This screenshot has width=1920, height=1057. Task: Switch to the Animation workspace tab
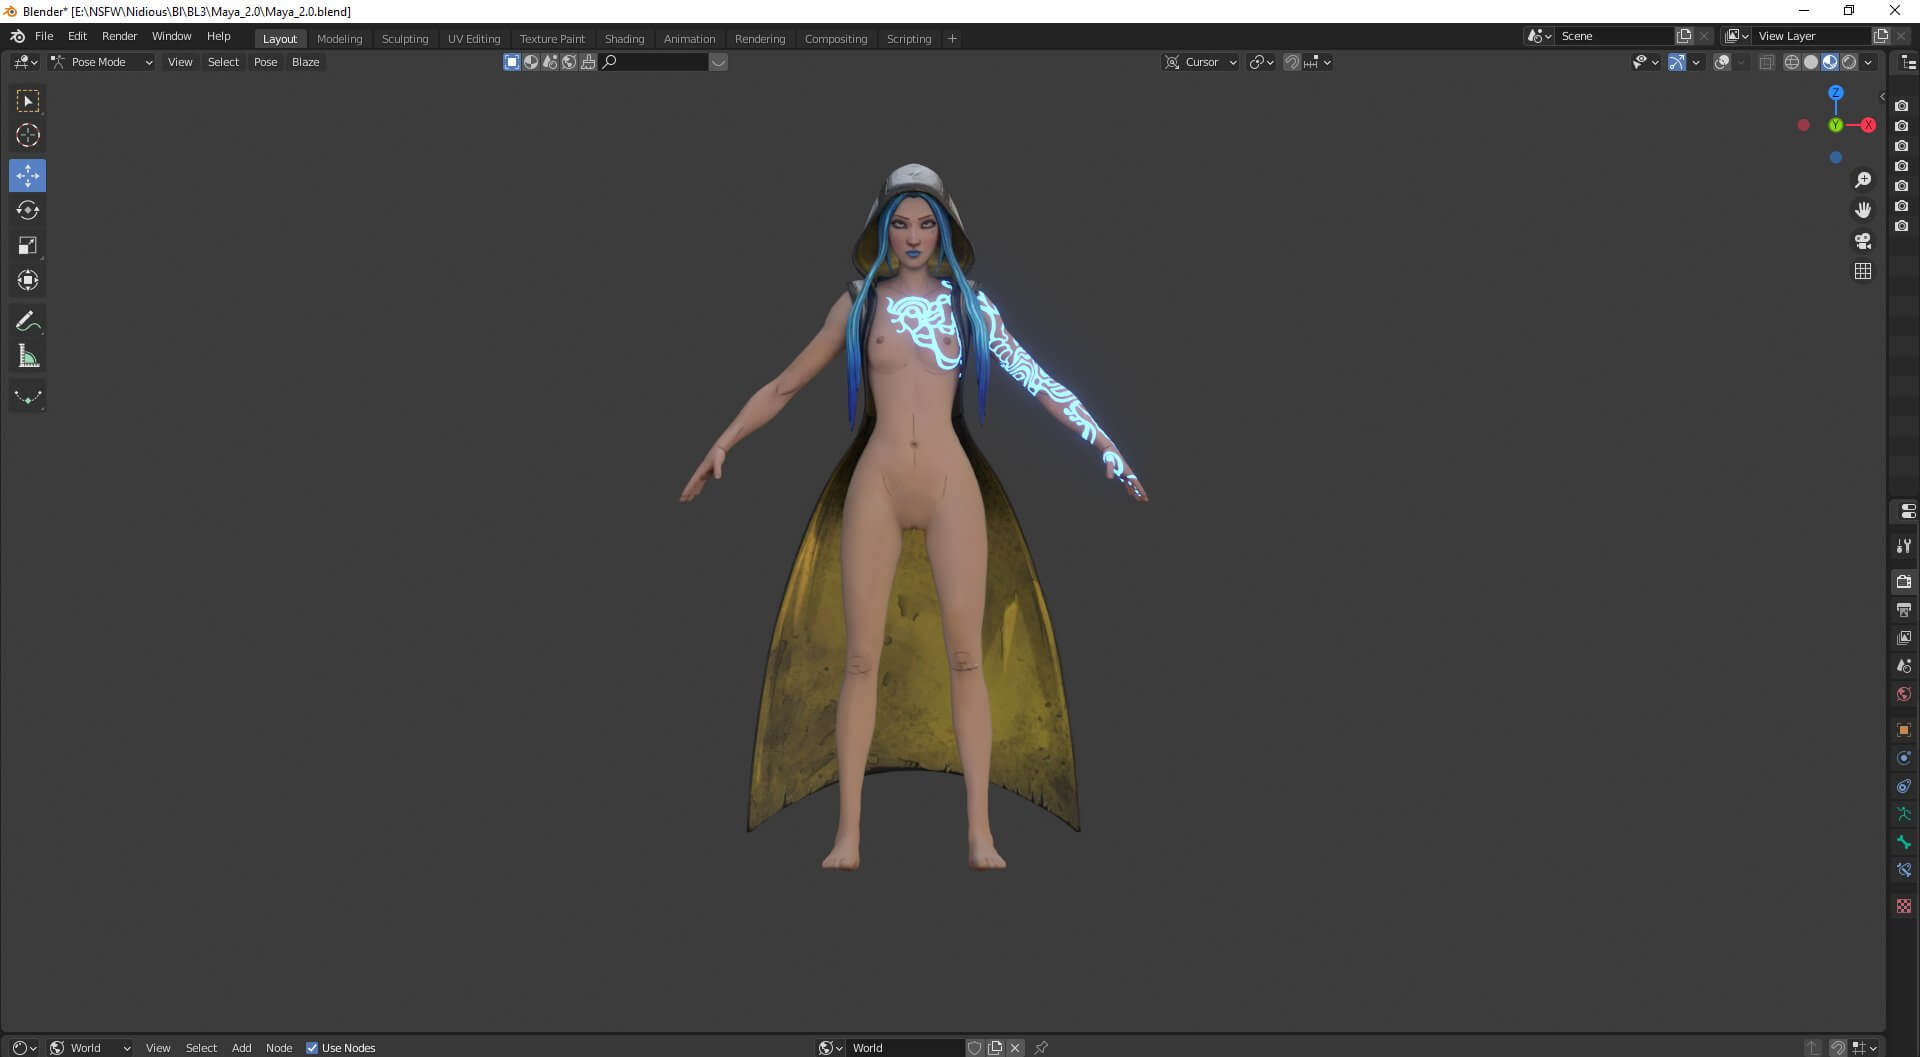[x=689, y=39]
